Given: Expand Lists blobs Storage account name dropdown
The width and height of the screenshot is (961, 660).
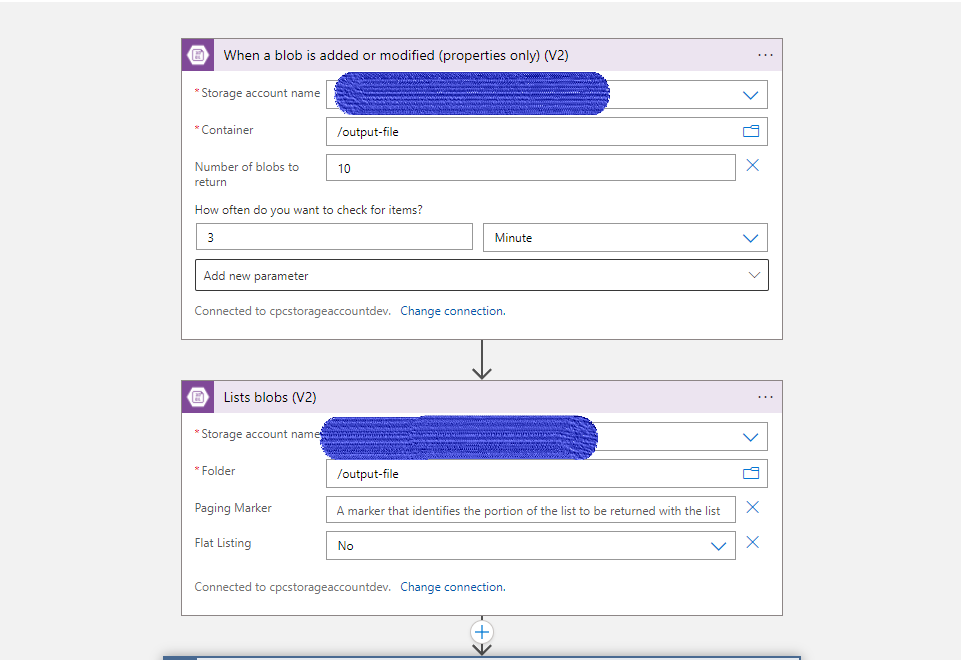Looking at the screenshot, I should coord(750,438).
